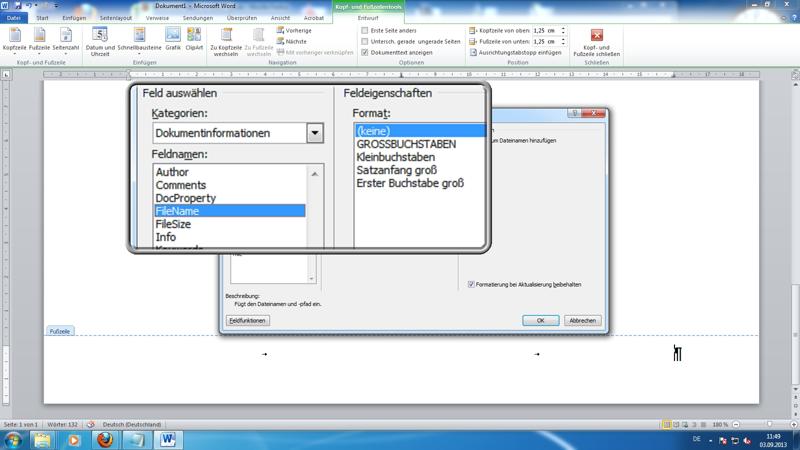This screenshot has height=450, width=800.
Task: Click the 180 % zoom level
Action: (720, 424)
